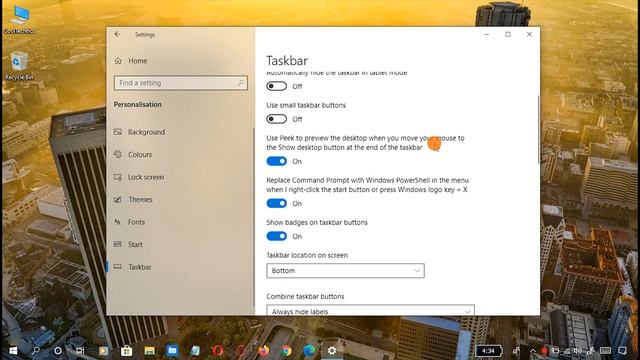
Task: Go back with the Settings back arrow
Action: click(118, 35)
